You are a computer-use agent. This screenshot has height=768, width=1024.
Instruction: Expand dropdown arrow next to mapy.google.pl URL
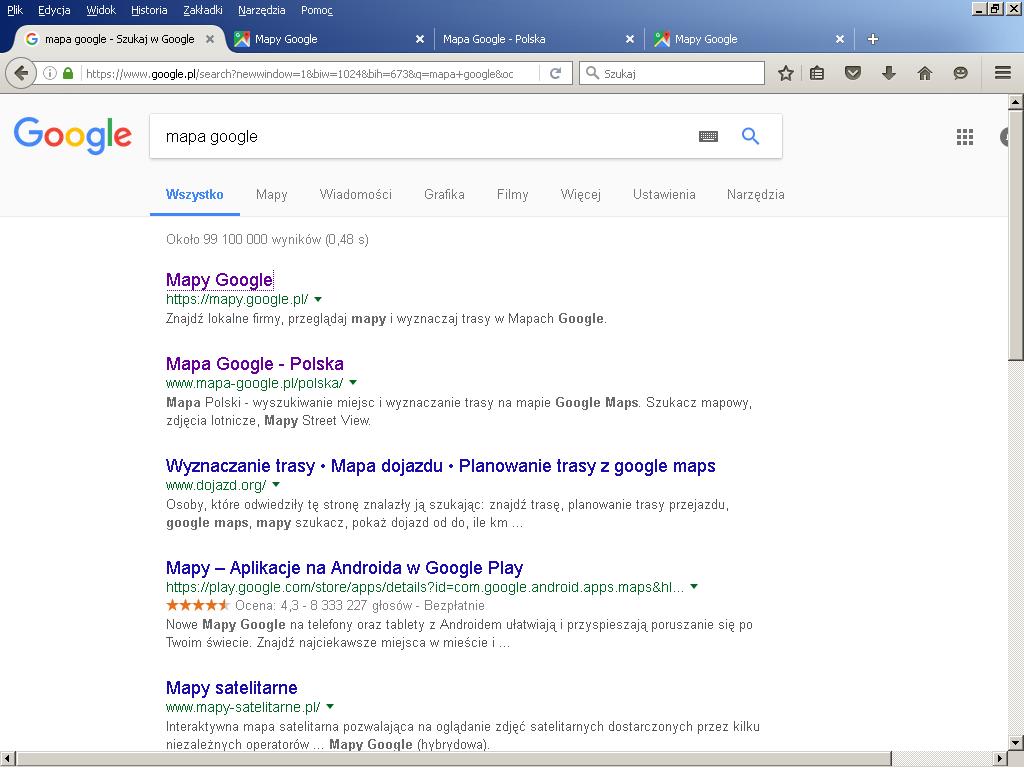tap(318, 300)
